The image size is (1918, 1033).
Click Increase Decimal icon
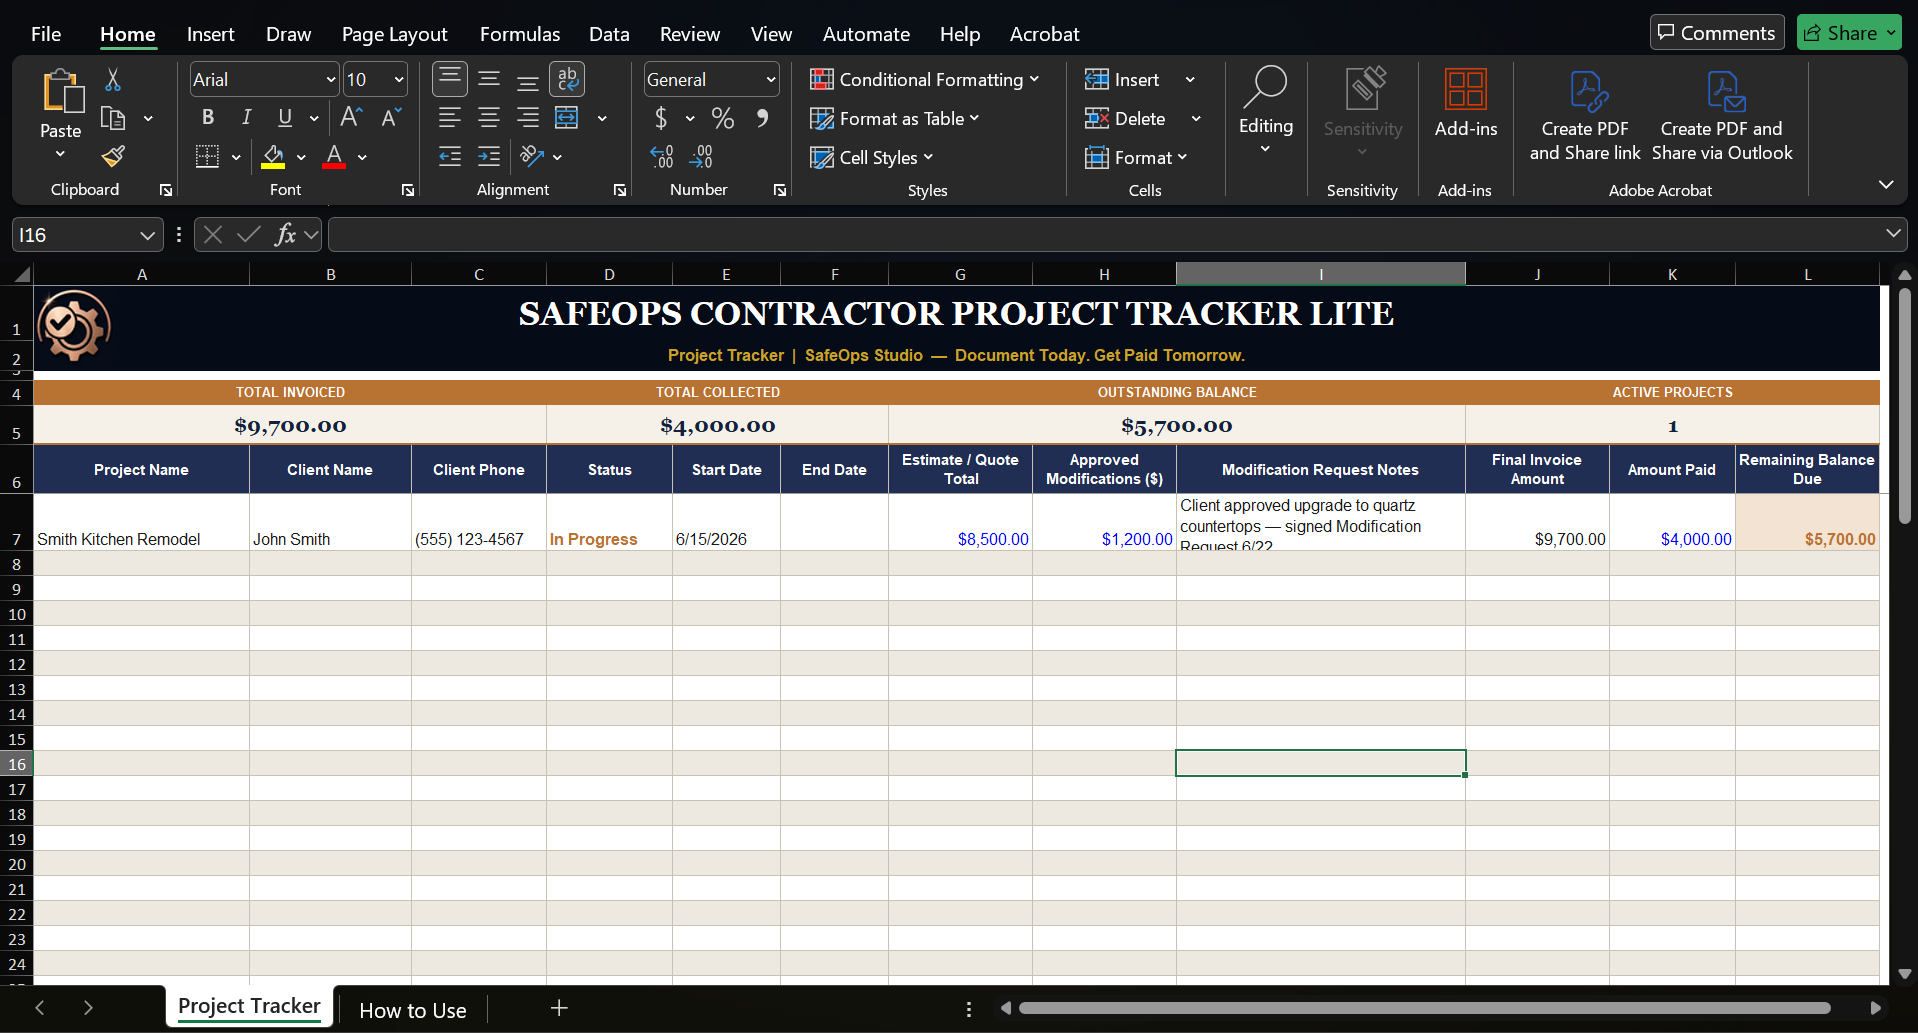(661, 157)
